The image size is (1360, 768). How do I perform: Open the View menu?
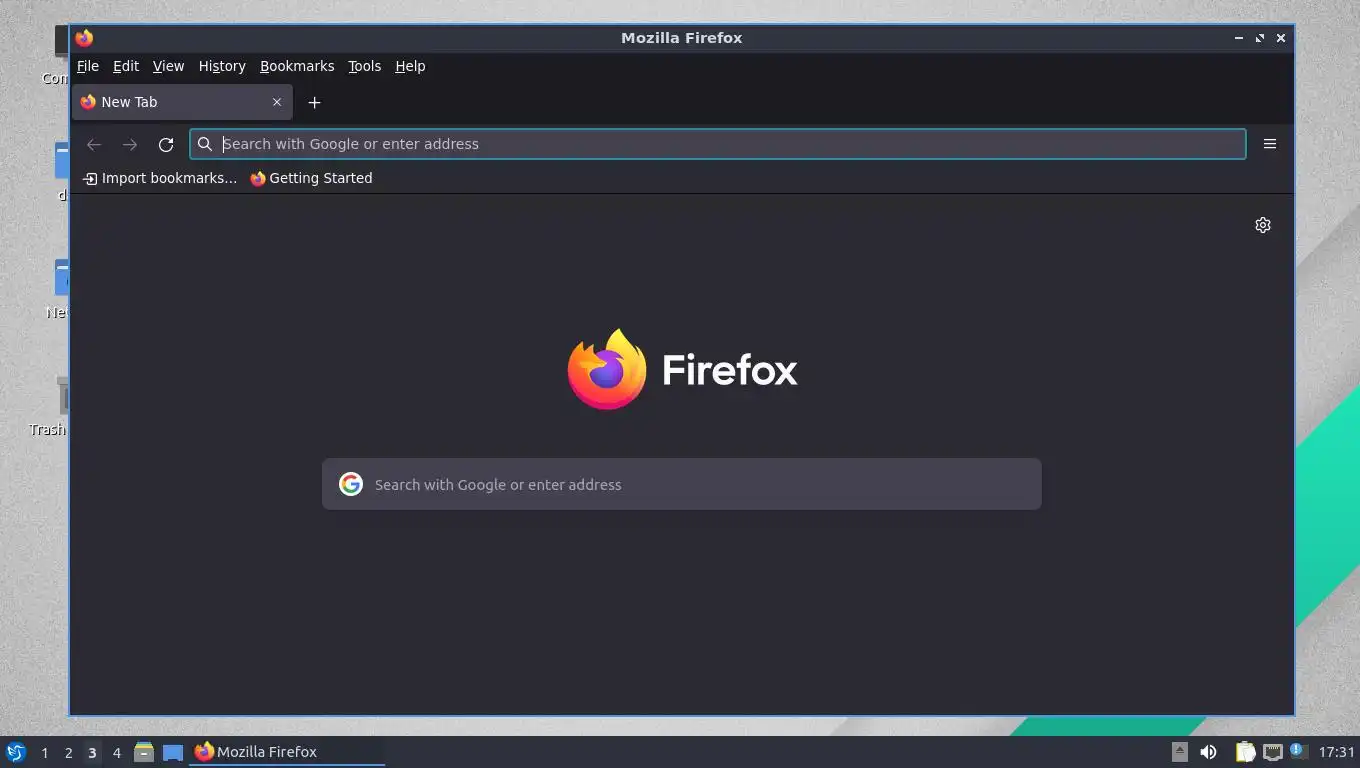[168, 66]
